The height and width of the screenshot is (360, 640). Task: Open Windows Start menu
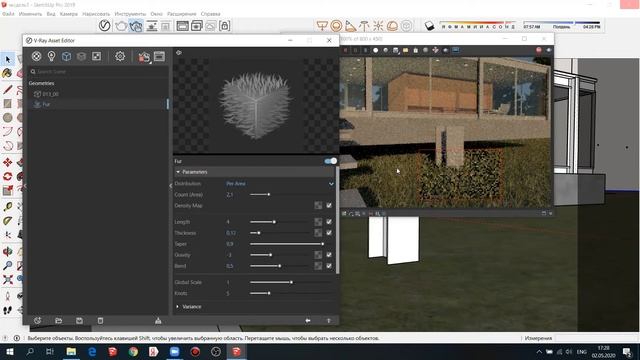(x=9, y=351)
